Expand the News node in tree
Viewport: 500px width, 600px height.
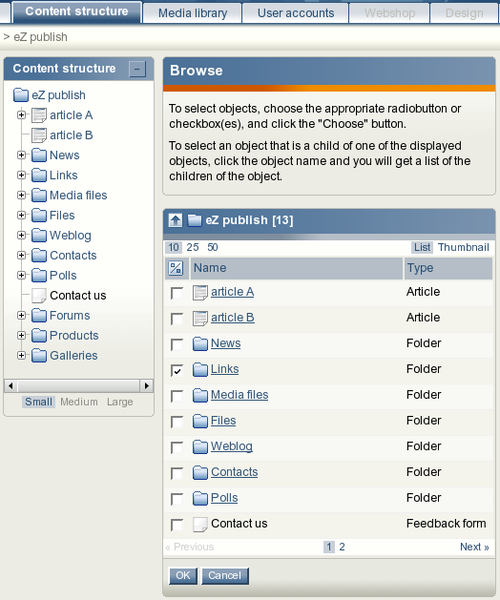click(21, 155)
